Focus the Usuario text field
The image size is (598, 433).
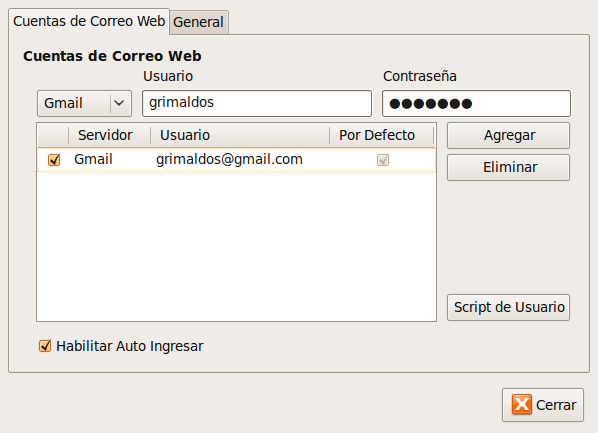(257, 103)
